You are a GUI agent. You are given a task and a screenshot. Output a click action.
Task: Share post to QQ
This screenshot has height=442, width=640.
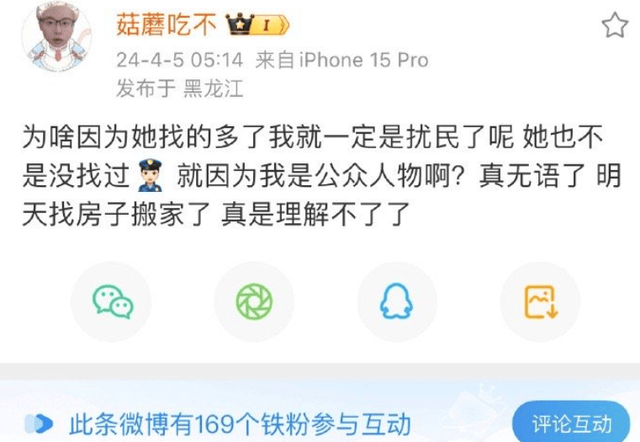click(397, 302)
